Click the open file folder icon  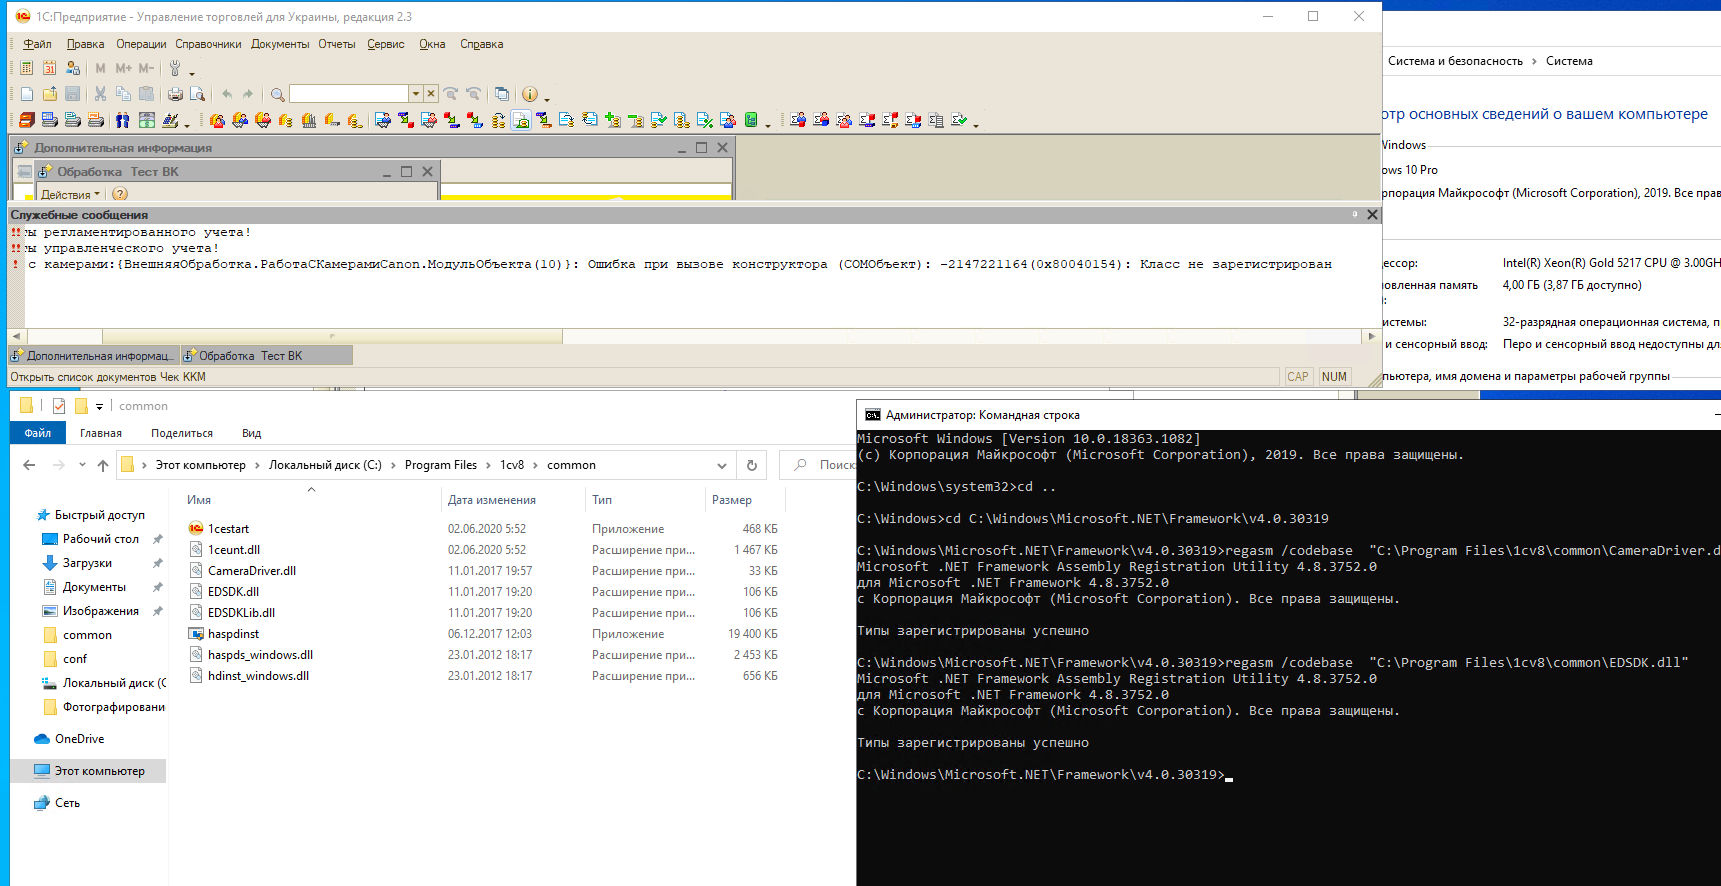pos(50,94)
